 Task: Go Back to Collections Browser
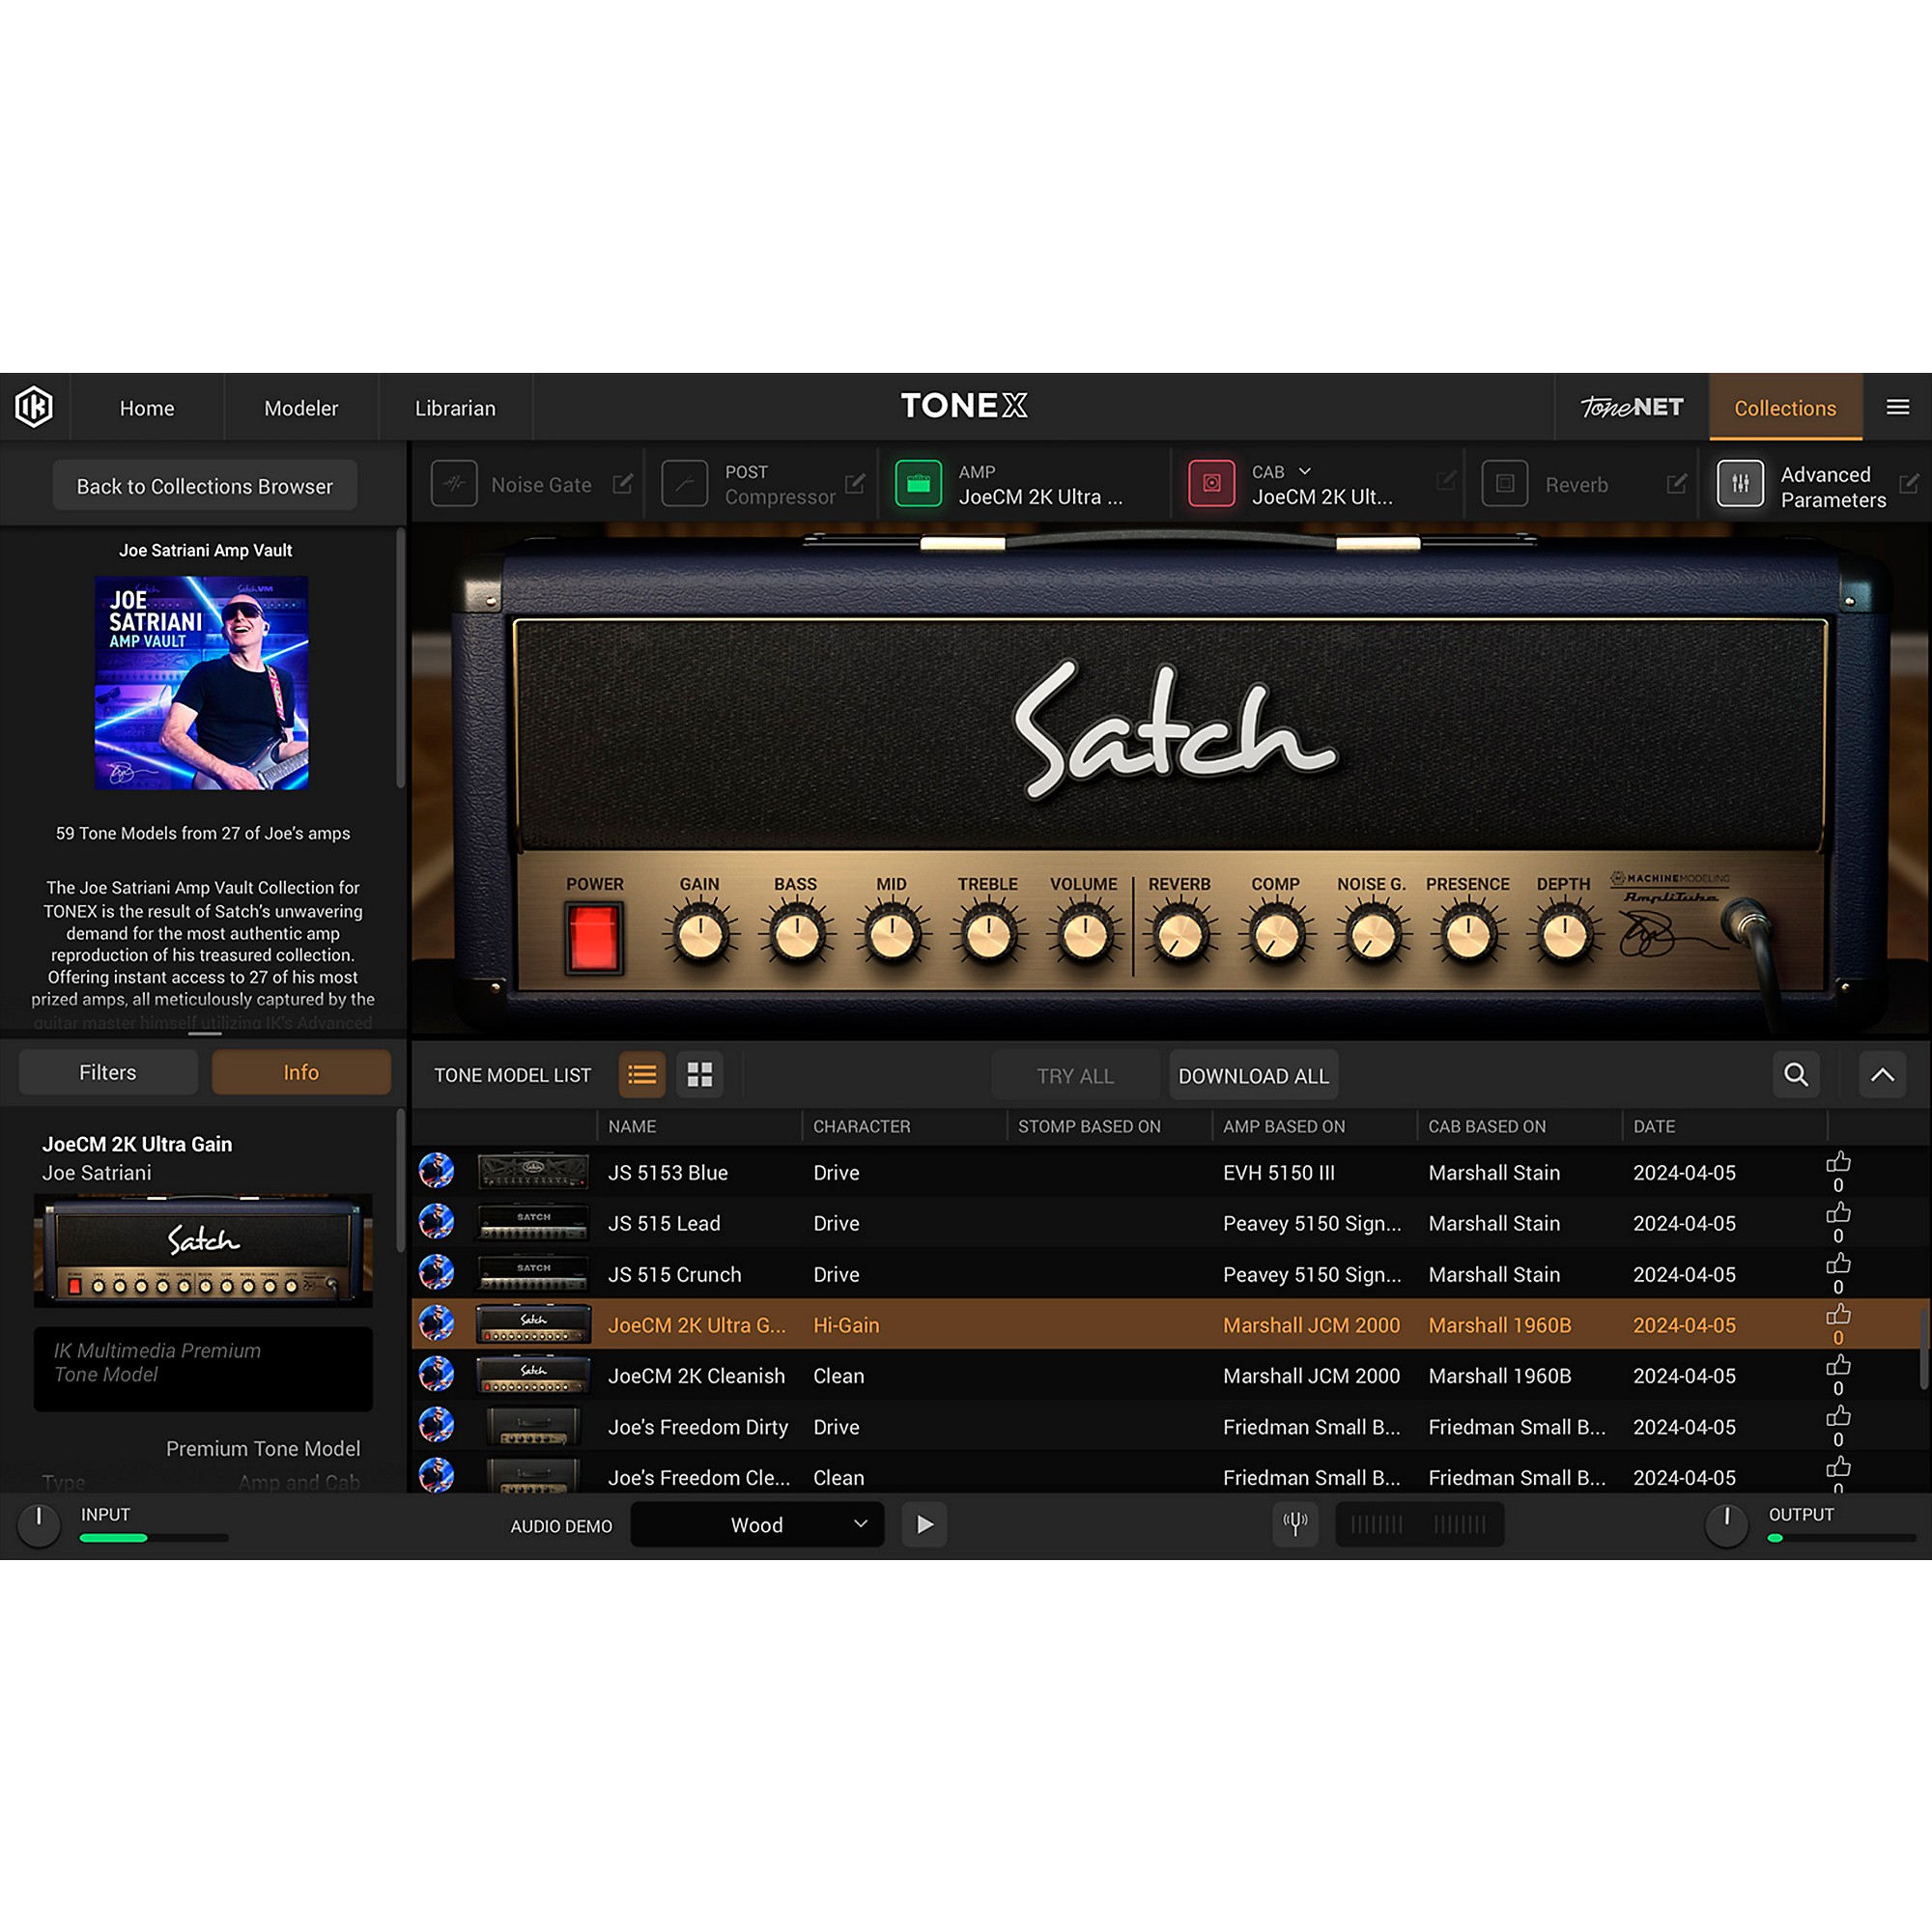pos(205,486)
